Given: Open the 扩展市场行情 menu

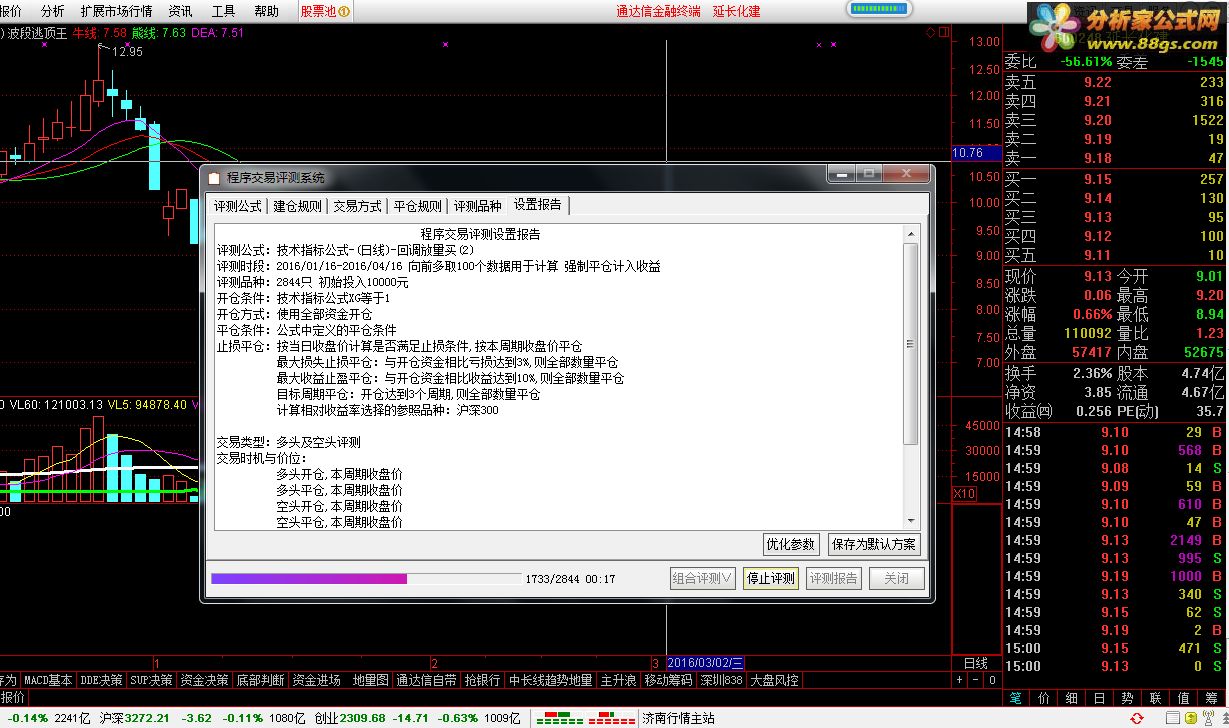Looking at the screenshot, I should (116, 11).
